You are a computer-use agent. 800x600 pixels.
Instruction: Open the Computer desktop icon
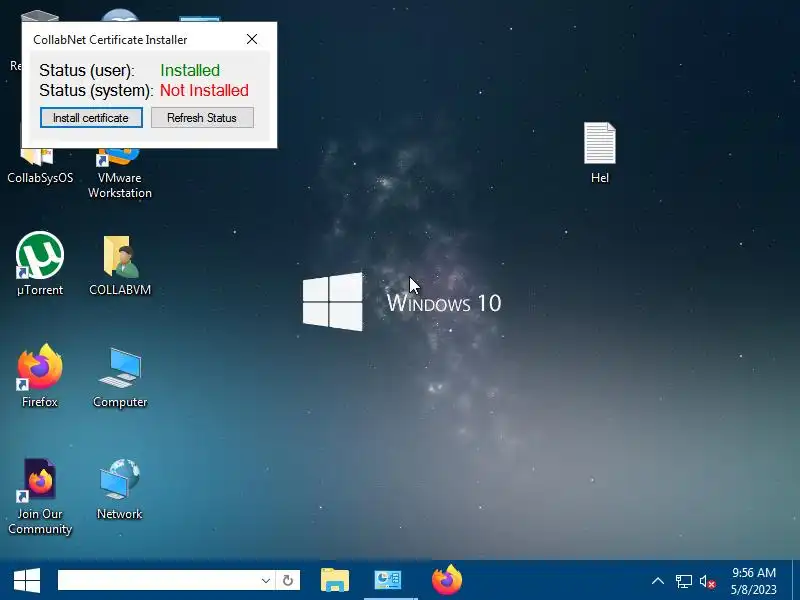(120, 378)
